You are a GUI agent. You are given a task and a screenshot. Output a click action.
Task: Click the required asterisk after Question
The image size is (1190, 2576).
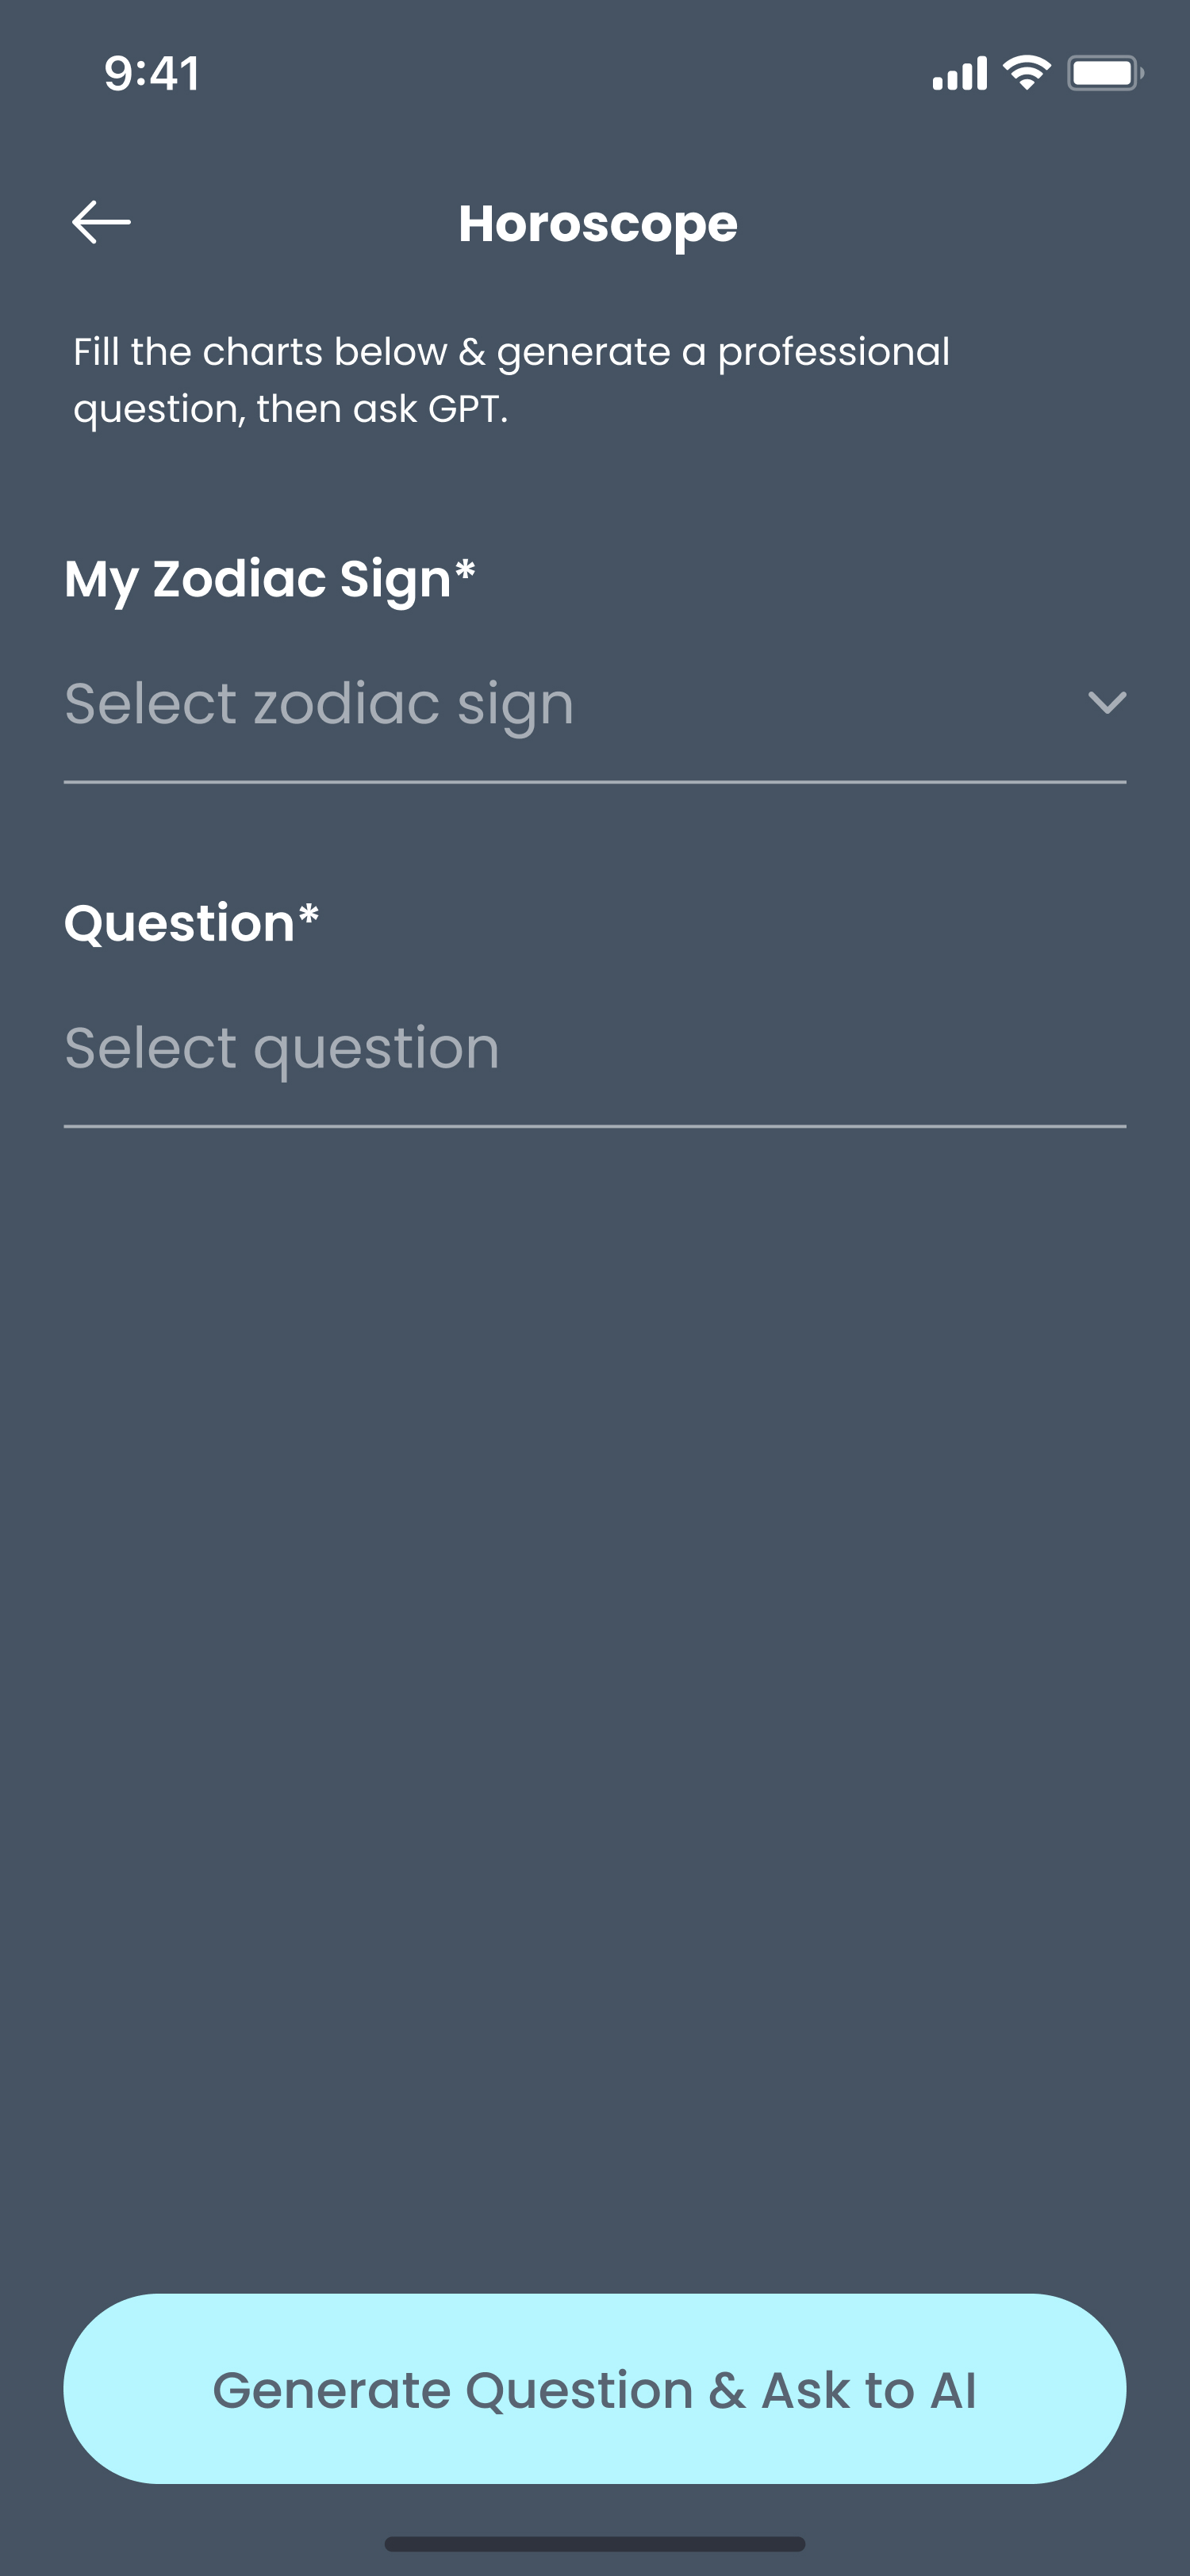tap(308, 915)
